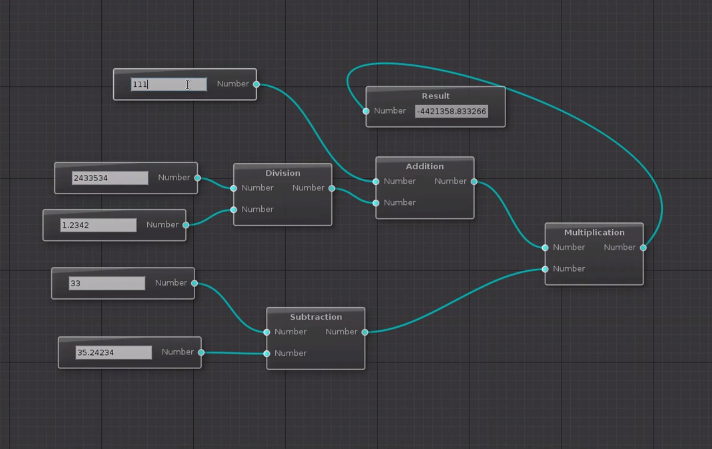Select the Result node by its title
Image resolution: width=712 pixels, height=449 pixels.
(435, 96)
